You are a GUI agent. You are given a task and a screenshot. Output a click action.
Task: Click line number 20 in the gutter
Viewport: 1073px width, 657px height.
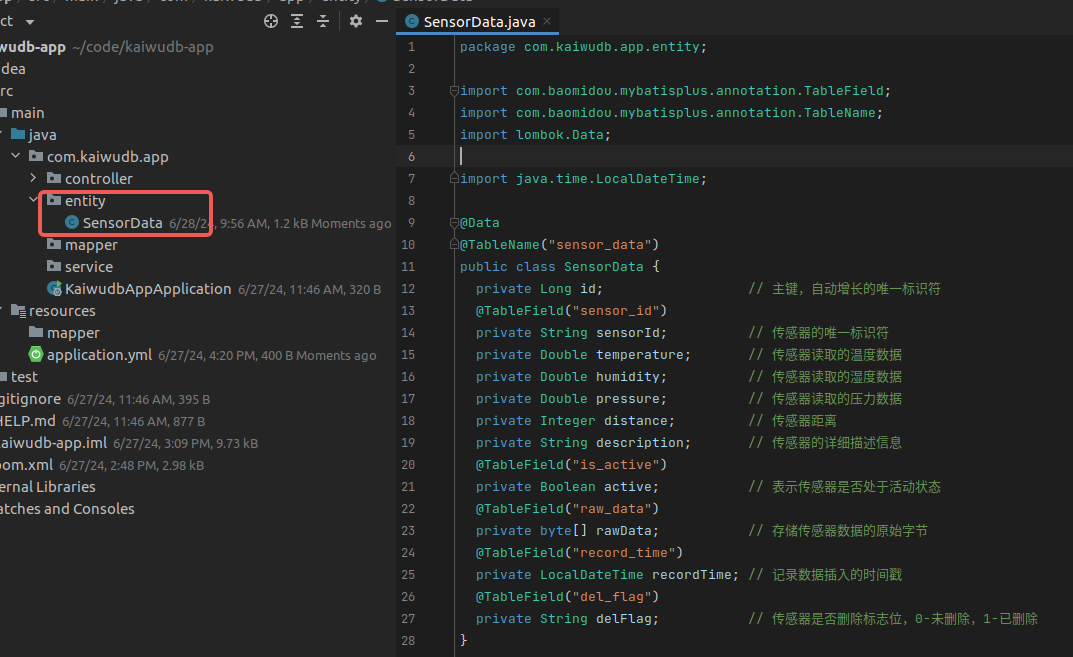point(408,465)
